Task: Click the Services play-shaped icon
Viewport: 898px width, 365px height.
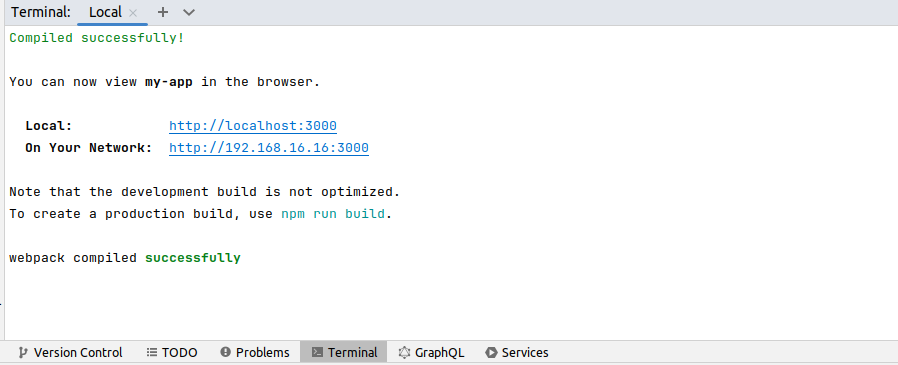Action: click(x=490, y=352)
